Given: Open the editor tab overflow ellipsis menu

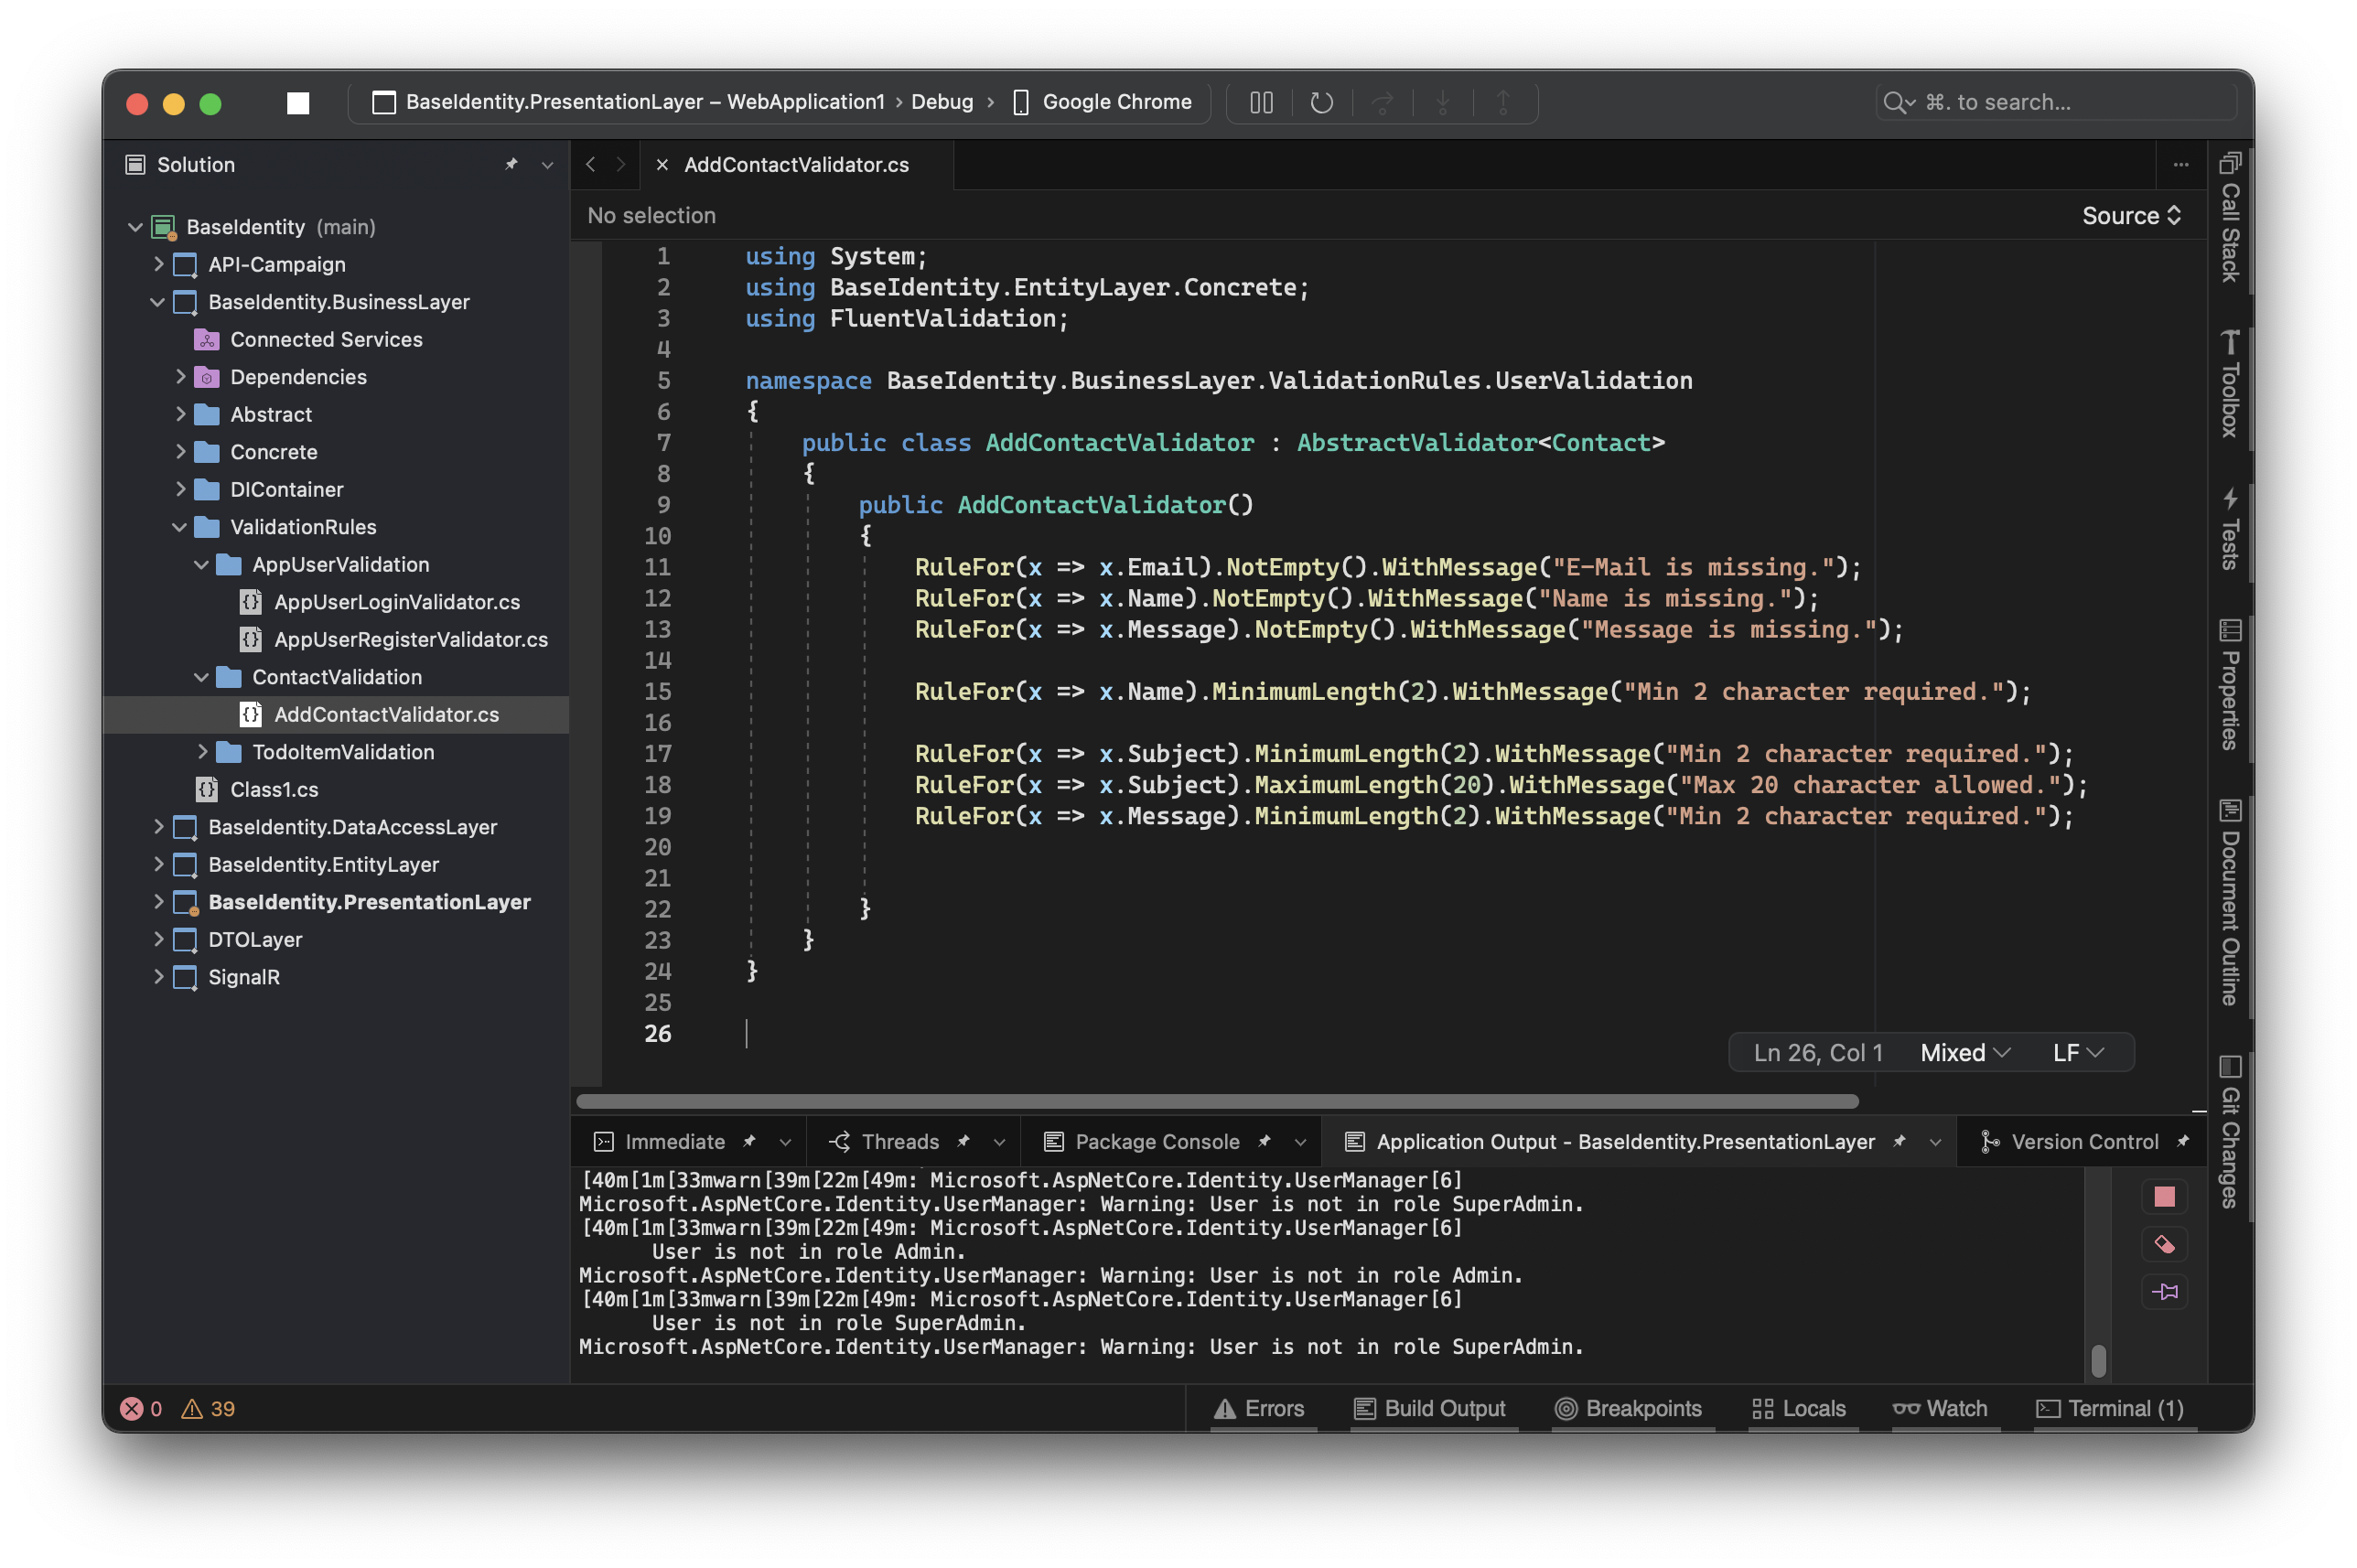Looking at the screenshot, I should click(x=2180, y=165).
